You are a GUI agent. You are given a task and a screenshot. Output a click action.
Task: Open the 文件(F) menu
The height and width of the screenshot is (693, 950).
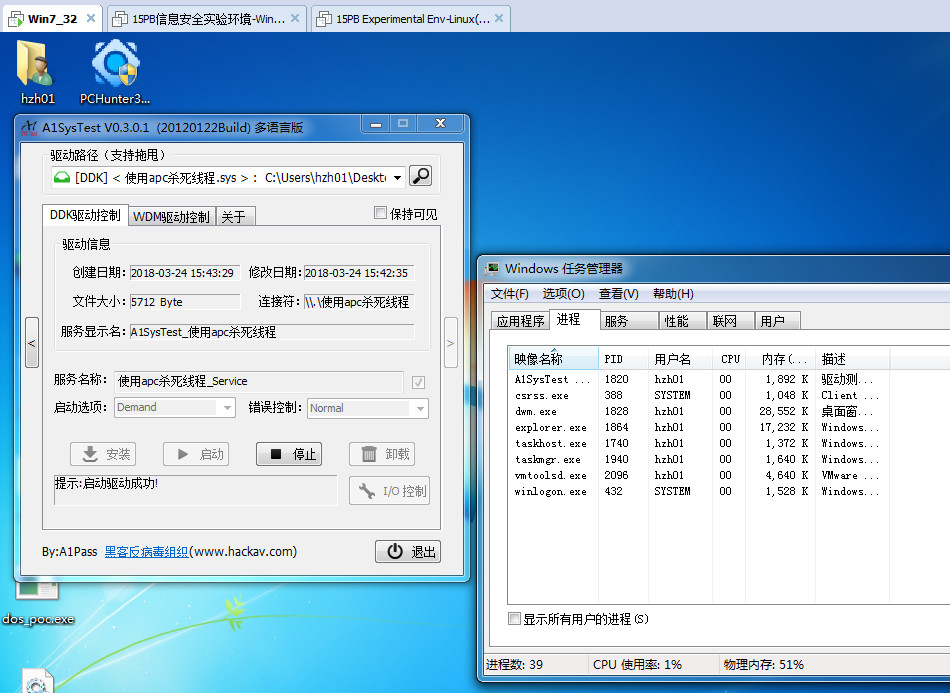click(x=509, y=294)
